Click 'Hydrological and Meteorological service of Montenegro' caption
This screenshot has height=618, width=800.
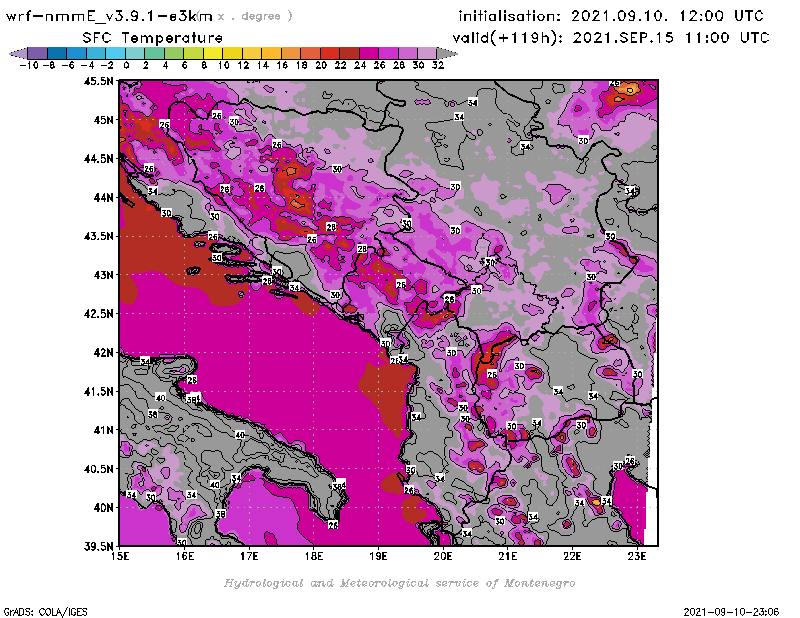click(399, 583)
